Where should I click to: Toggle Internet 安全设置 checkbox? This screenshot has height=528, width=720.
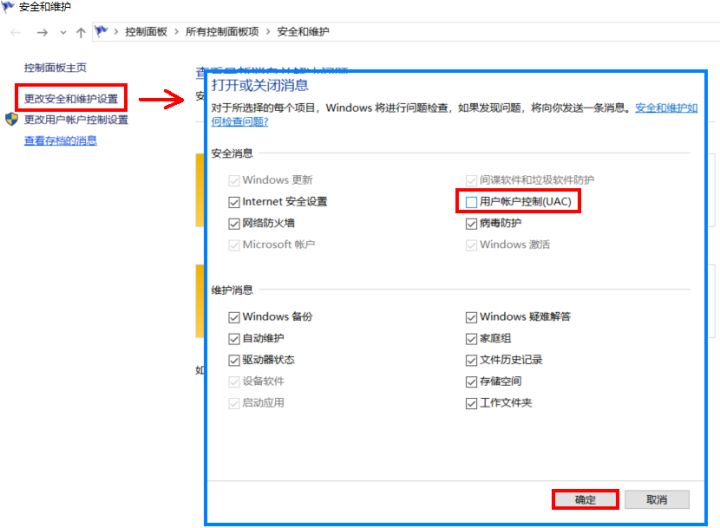[234, 202]
